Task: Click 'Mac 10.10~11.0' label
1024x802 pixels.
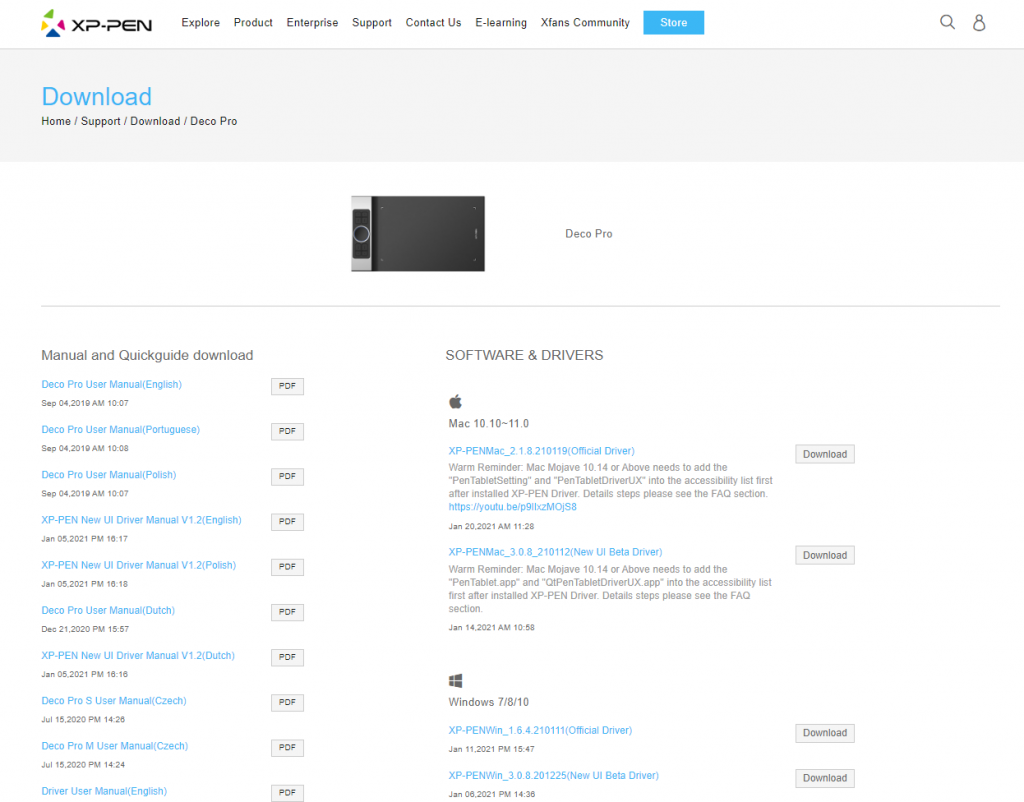Action: click(x=488, y=423)
